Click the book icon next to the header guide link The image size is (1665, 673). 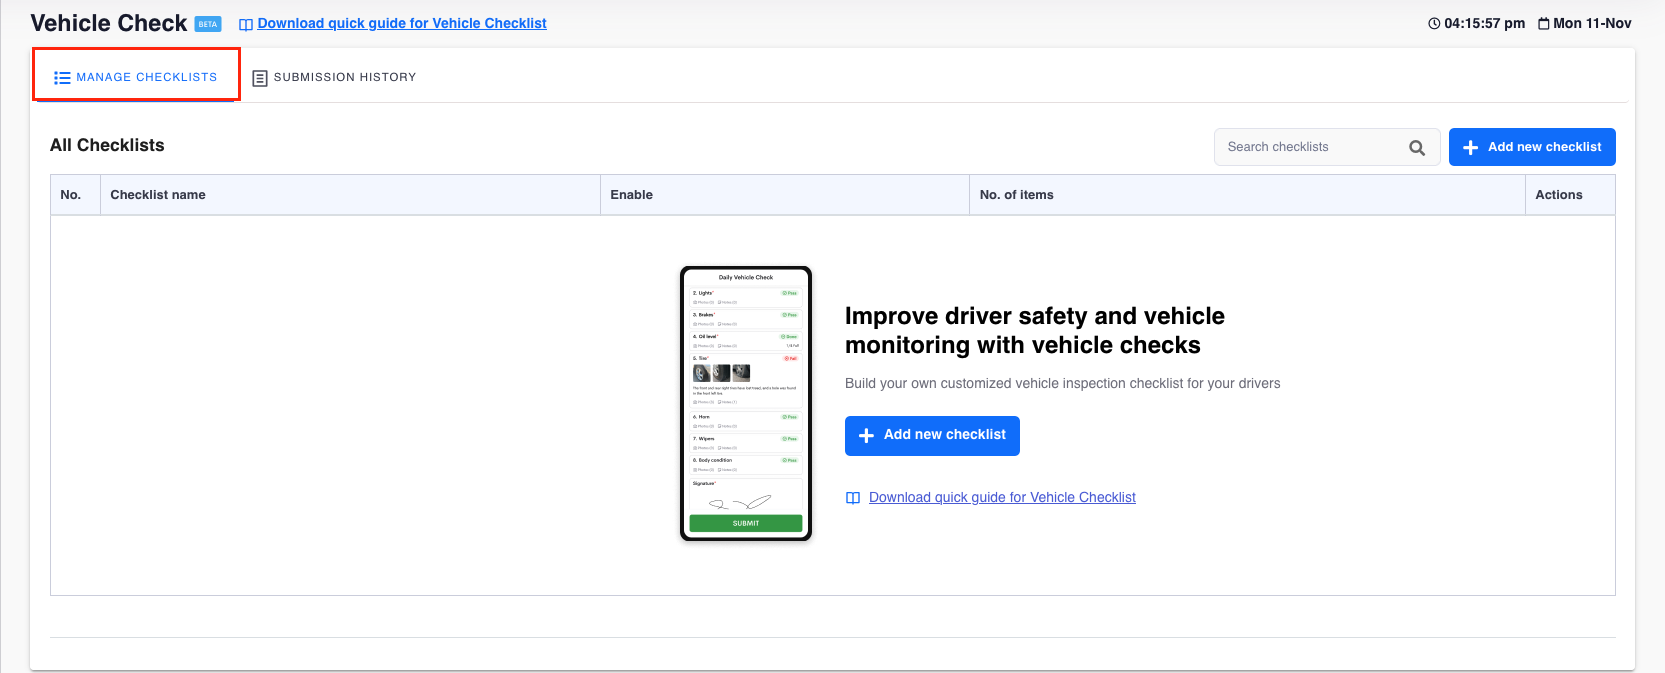coord(246,24)
